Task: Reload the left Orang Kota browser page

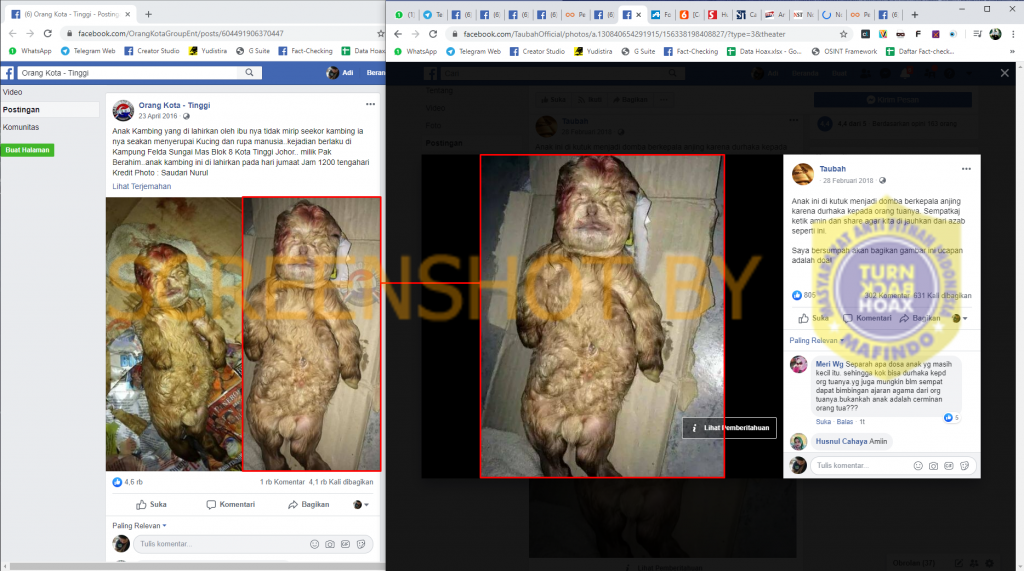Action: pos(48,33)
